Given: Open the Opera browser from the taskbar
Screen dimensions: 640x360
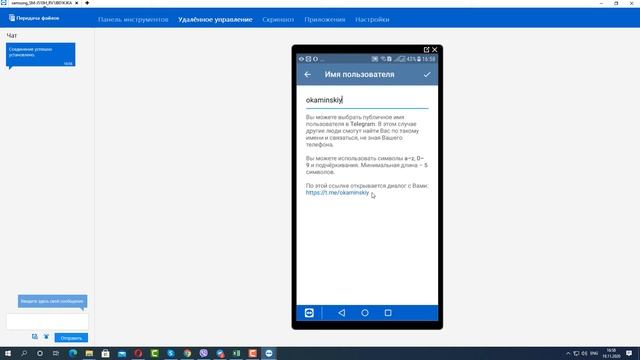Looking at the screenshot, I should click(x=138, y=353).
